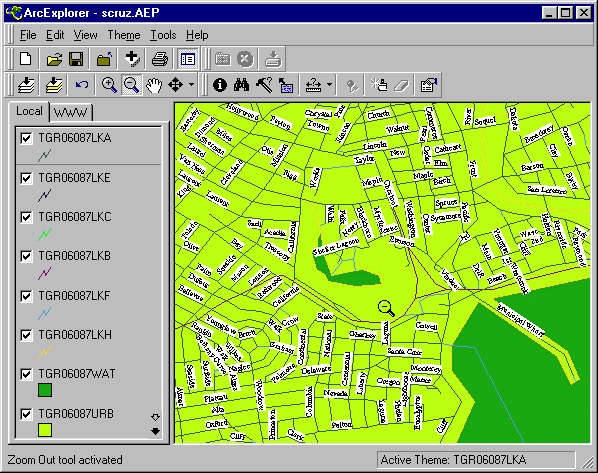Select the Identify info tool
Image resolution: width=598 pixels, height=473 pixels.
(x=220, y=85)
